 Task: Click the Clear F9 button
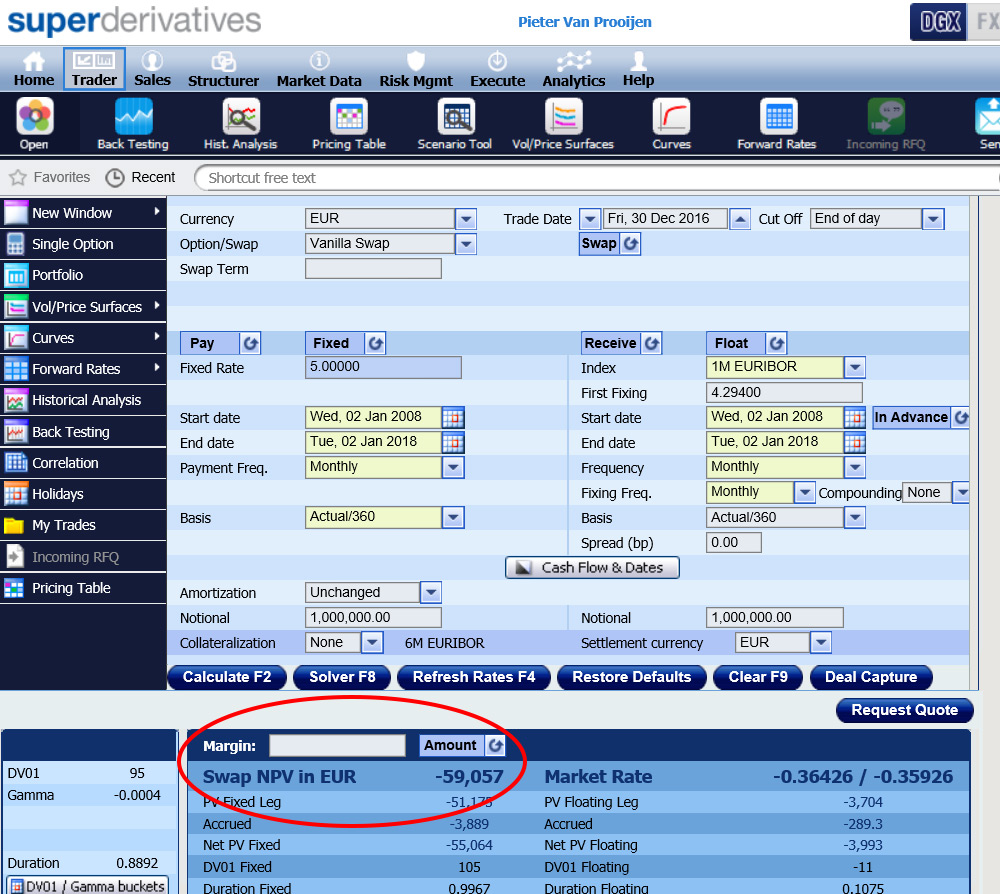[758, 677]
